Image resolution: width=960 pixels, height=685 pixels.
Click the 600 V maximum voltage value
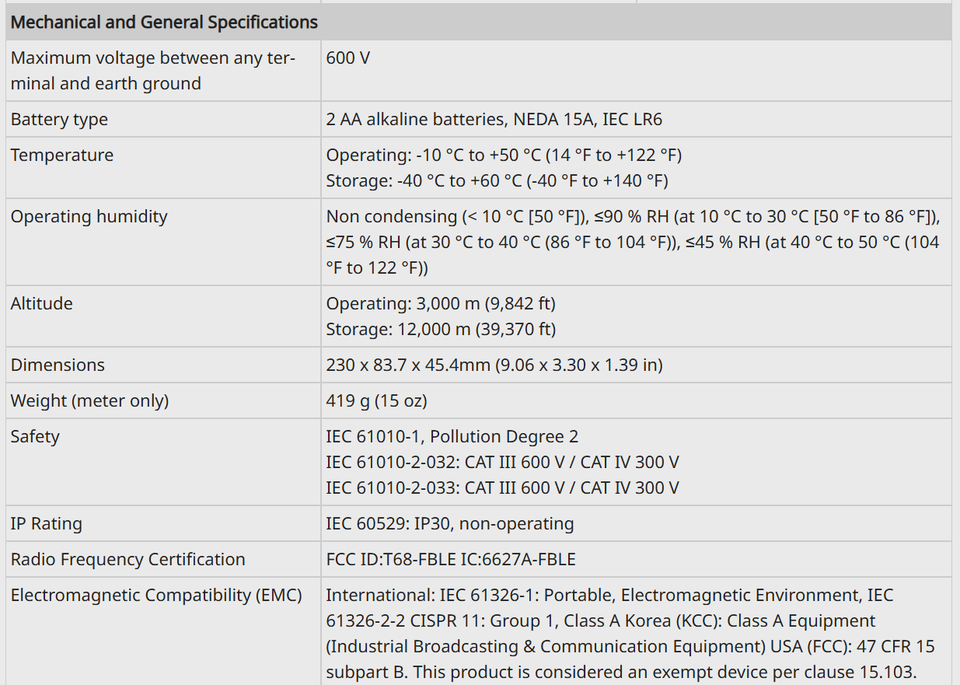coord(348,58)
